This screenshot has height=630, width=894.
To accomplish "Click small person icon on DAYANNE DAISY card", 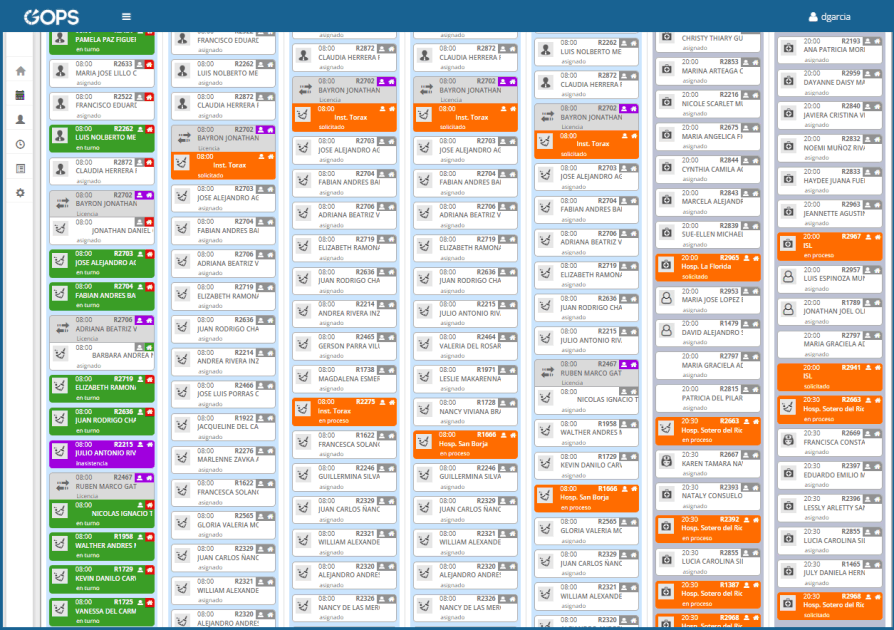I will coord(868,74).
